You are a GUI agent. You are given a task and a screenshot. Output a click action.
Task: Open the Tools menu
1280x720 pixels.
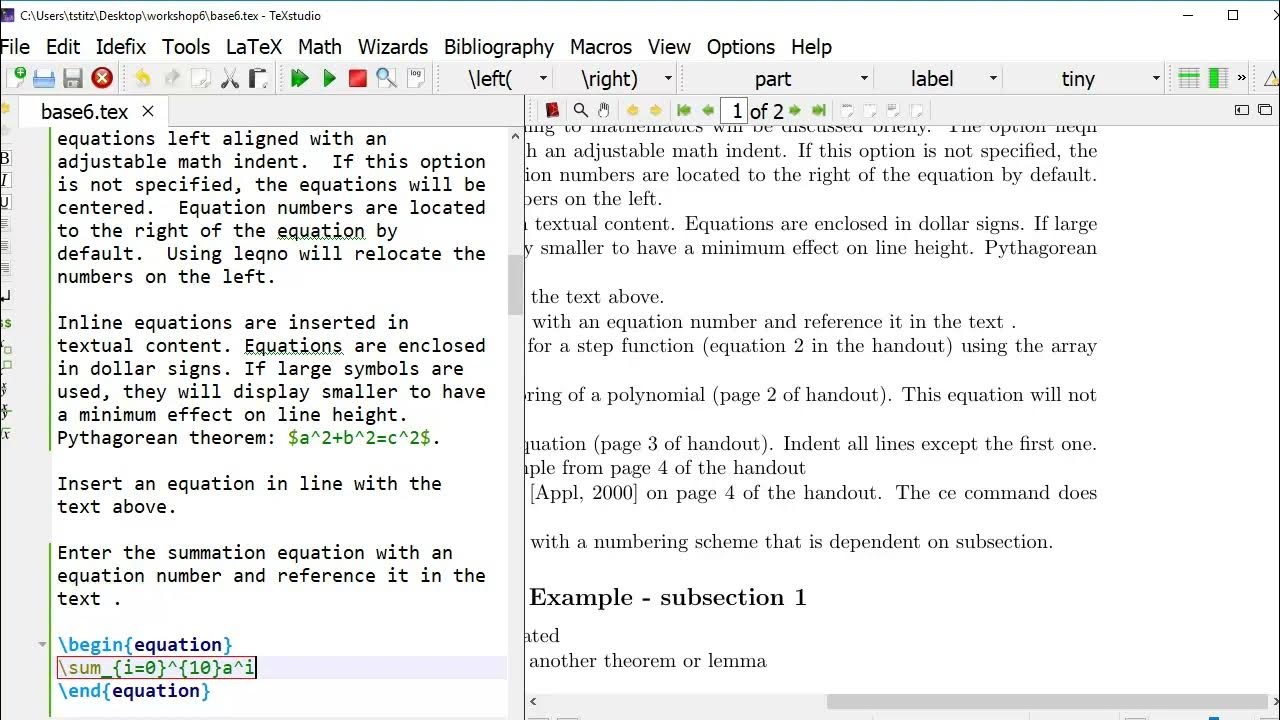[186, 47]
